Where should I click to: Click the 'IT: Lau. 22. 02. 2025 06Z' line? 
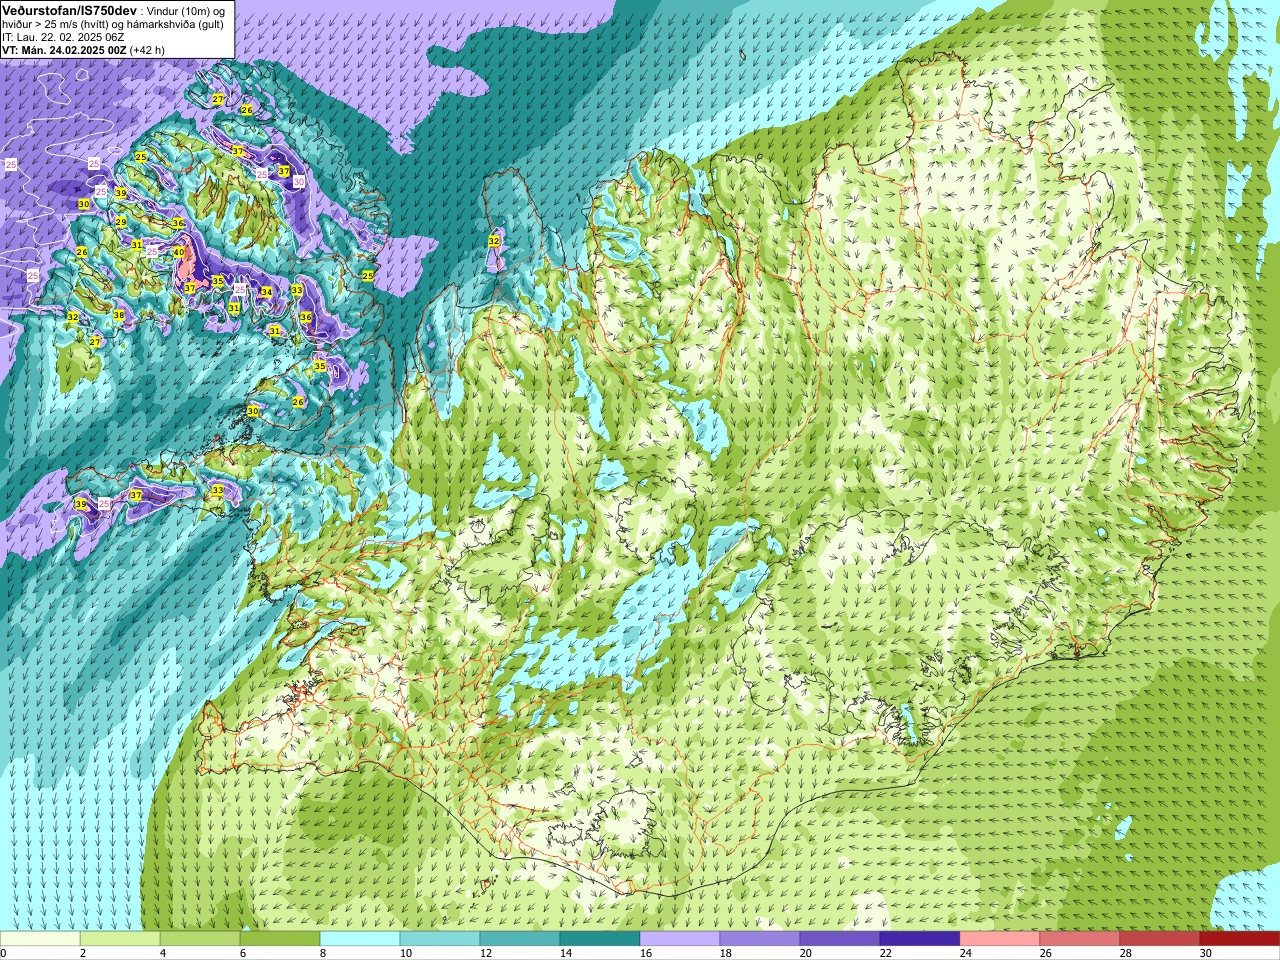click(63, 37)
